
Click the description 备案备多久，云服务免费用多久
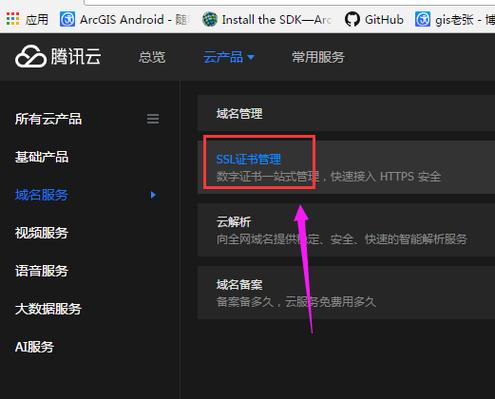coord(296,302)
